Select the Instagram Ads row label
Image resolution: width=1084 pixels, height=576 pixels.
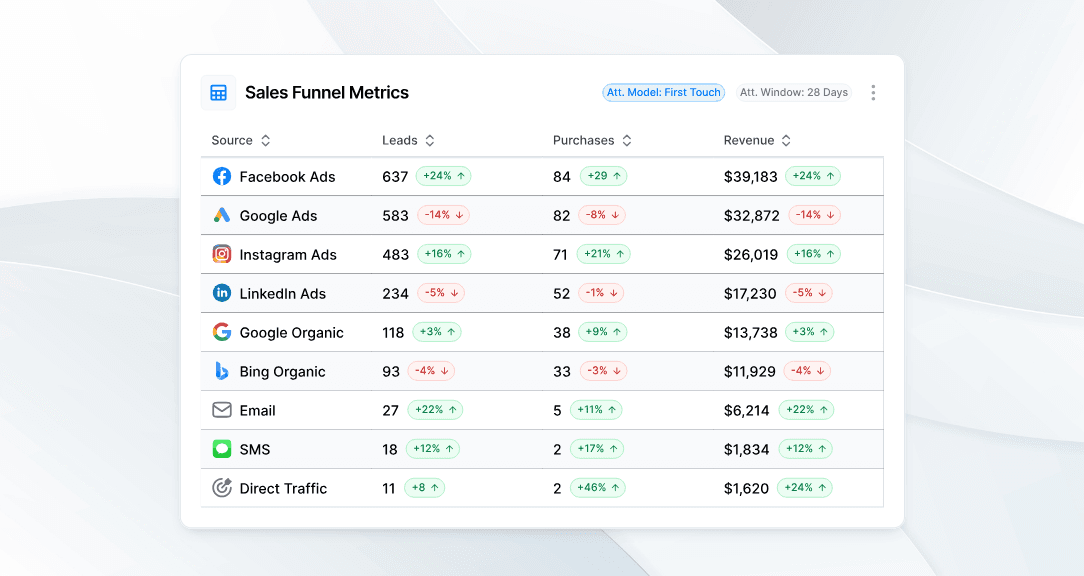point(288,254)
